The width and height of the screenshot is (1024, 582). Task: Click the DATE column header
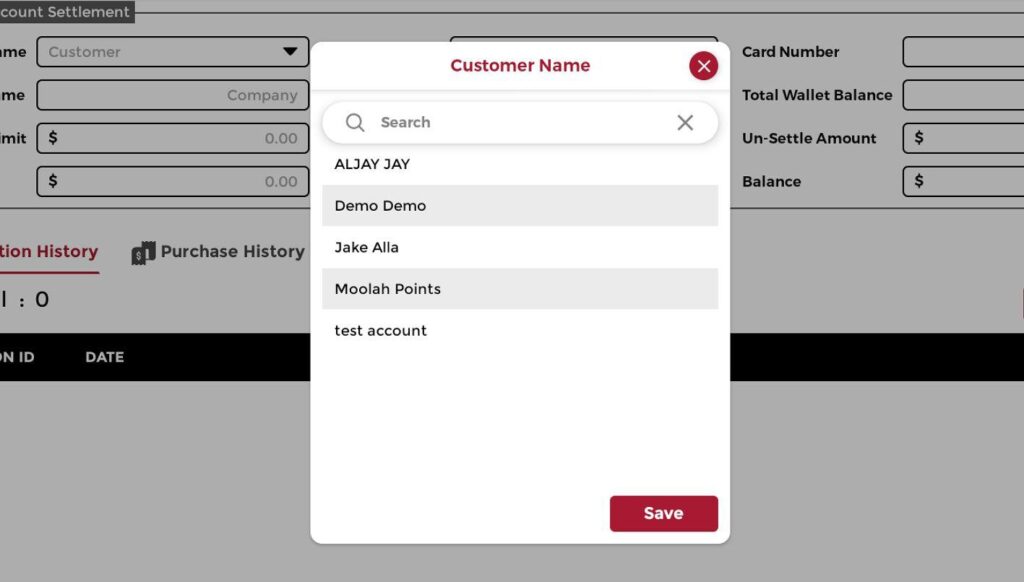point(104,357)
